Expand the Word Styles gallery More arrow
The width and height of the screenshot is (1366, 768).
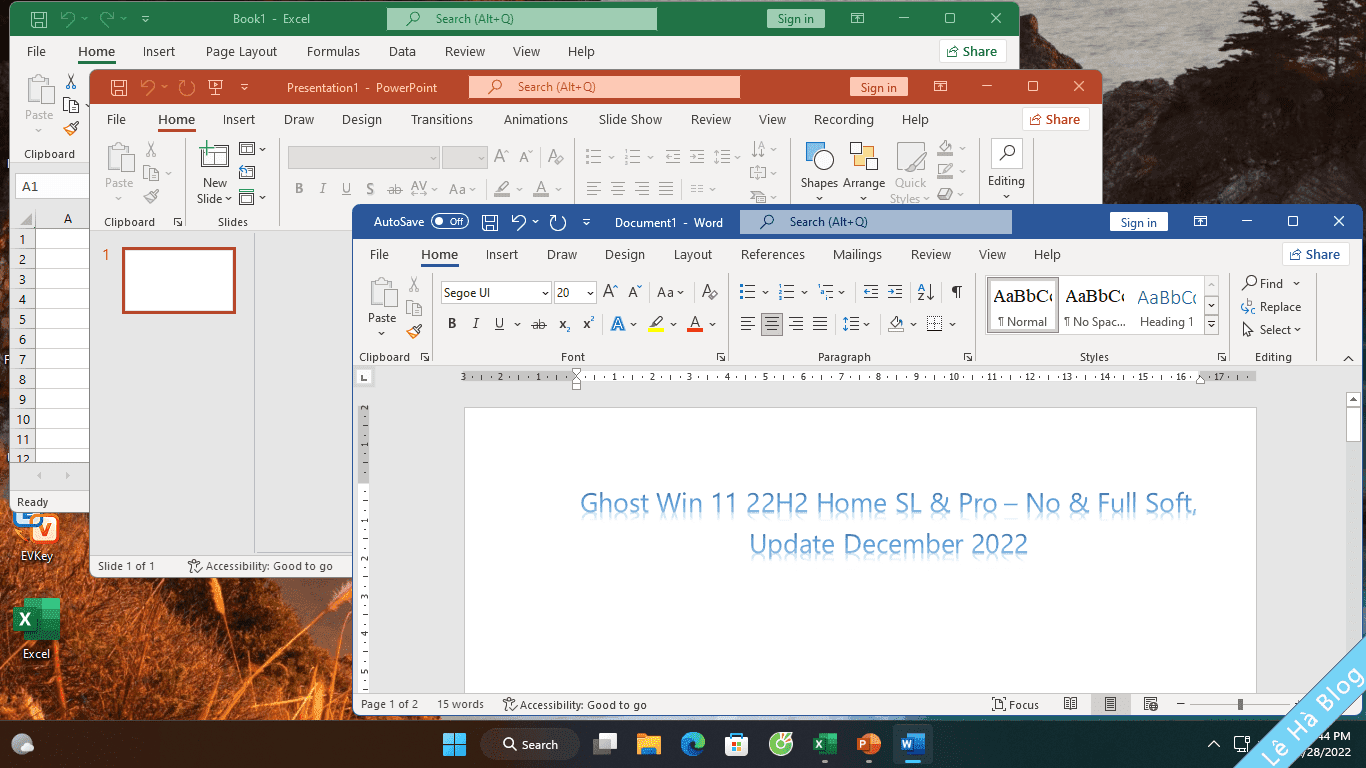coord(1212,325)
